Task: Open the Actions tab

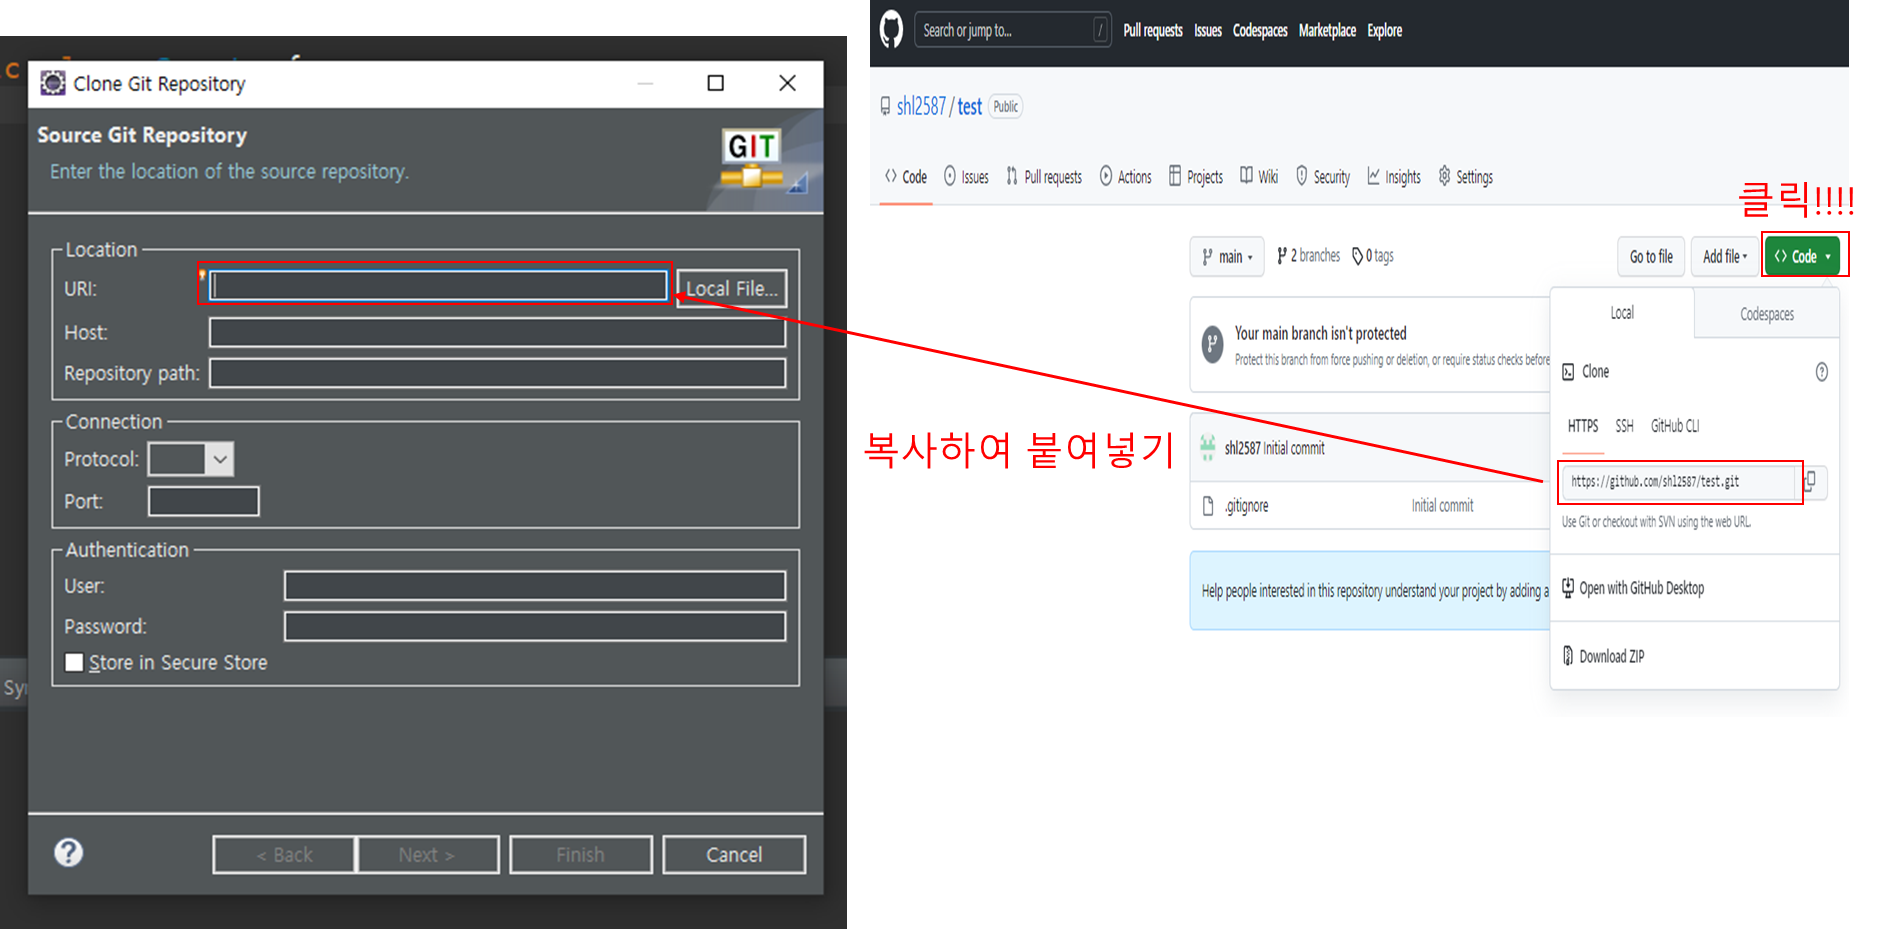Action: coord(1126,177)
